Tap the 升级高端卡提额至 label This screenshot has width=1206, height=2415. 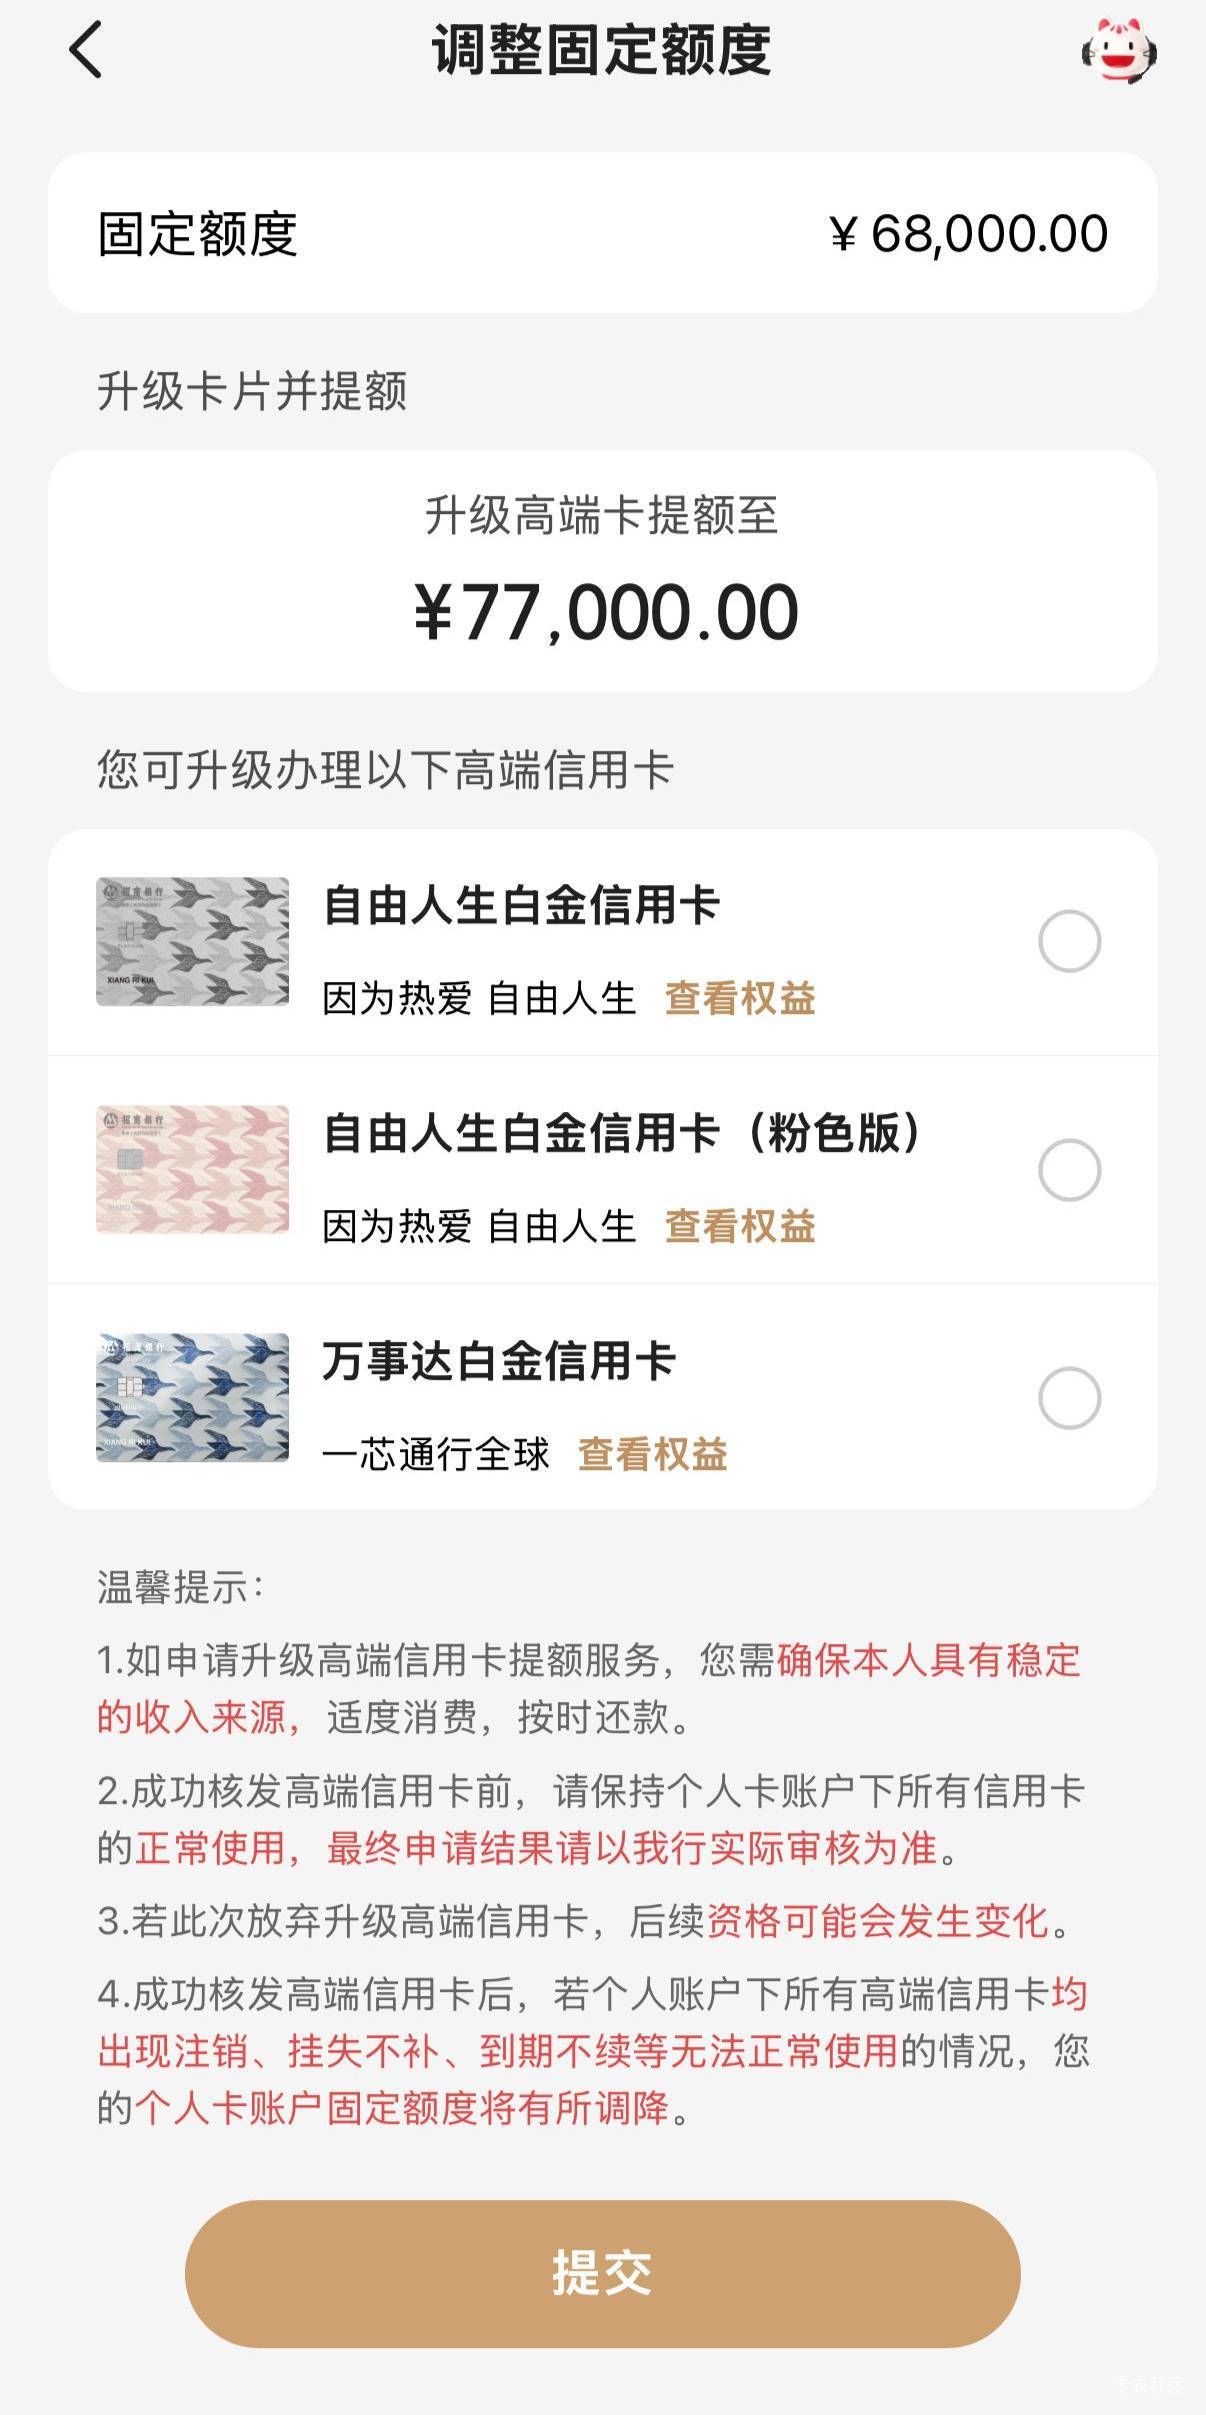[602, 516]
